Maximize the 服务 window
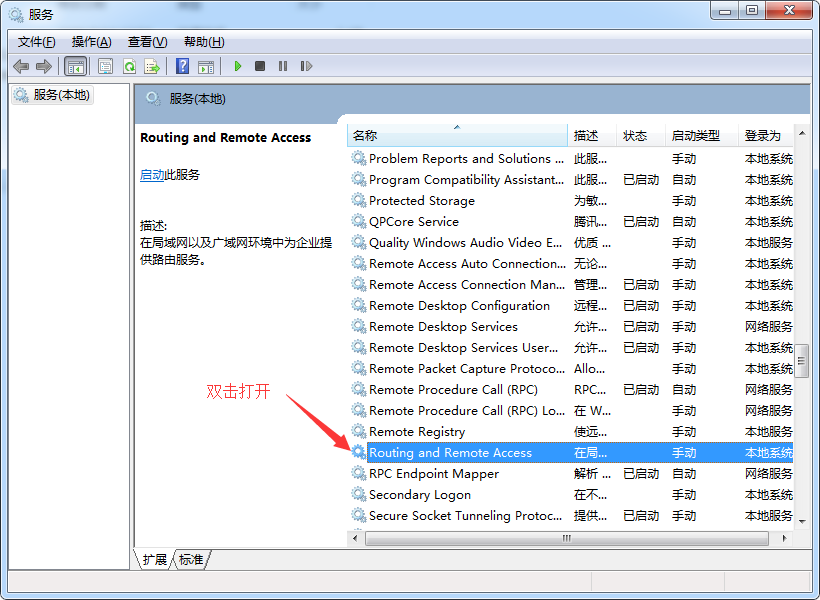 [x=752, y=10]
